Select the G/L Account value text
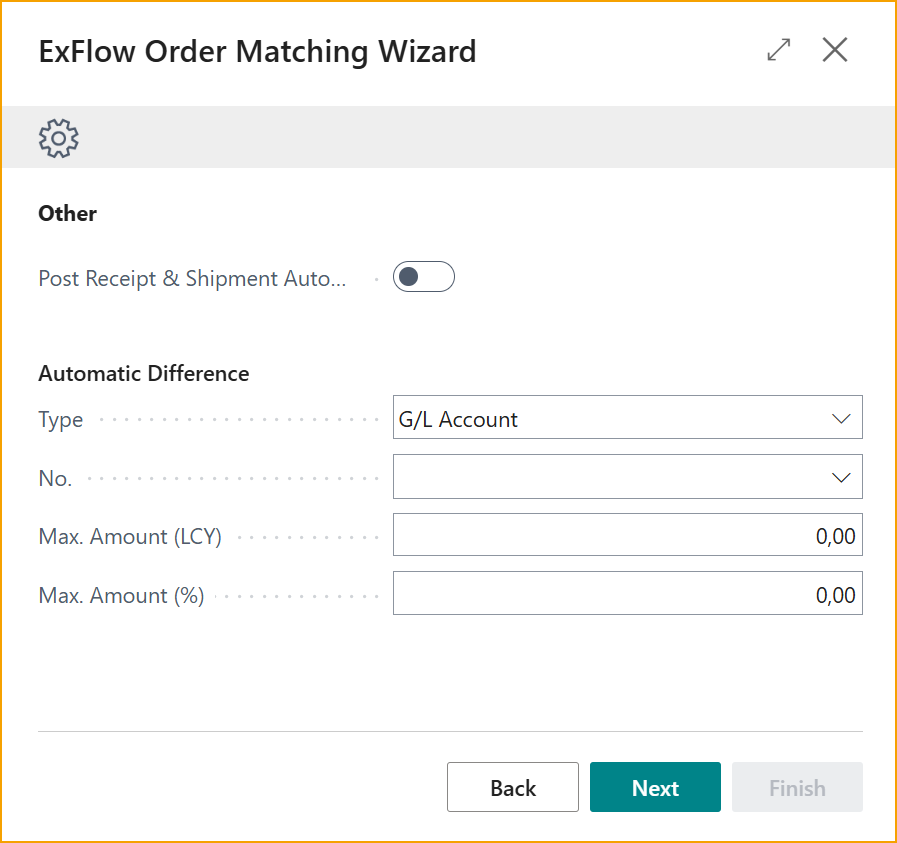 point(457,418)
